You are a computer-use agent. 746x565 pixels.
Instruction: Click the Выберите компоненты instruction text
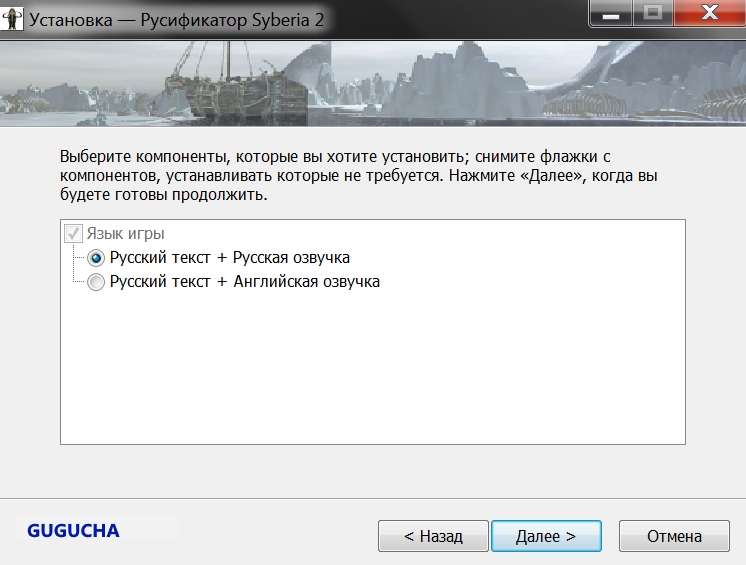pyautogui.click(x=359, y=175)
